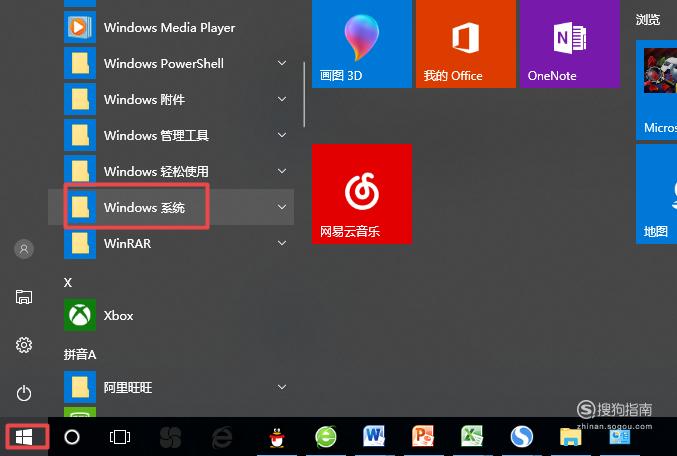Click the Windows Start button
The width and height of the screenshot is (677, 456).
pyautogui.click(x=24, y=437)
